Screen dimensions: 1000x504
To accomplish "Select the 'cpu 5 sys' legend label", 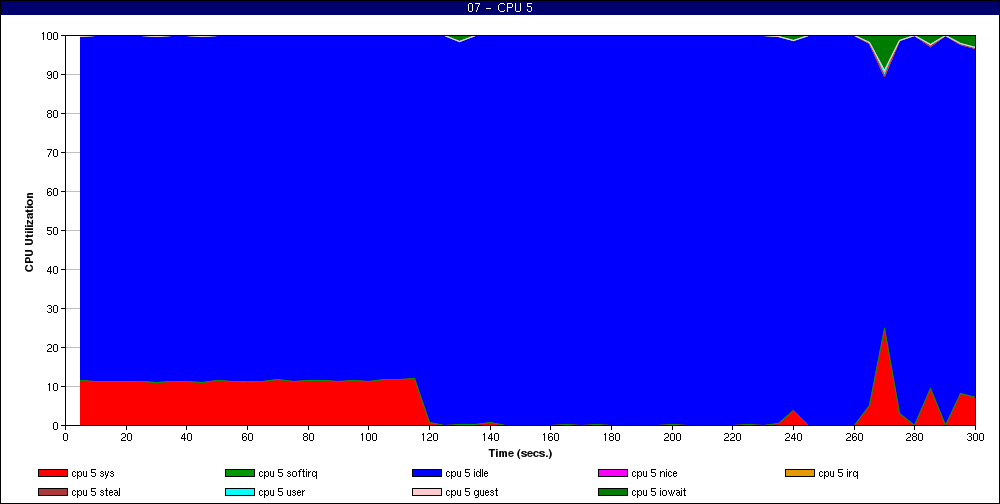I will pyautogui.click(x=93, y=473).
